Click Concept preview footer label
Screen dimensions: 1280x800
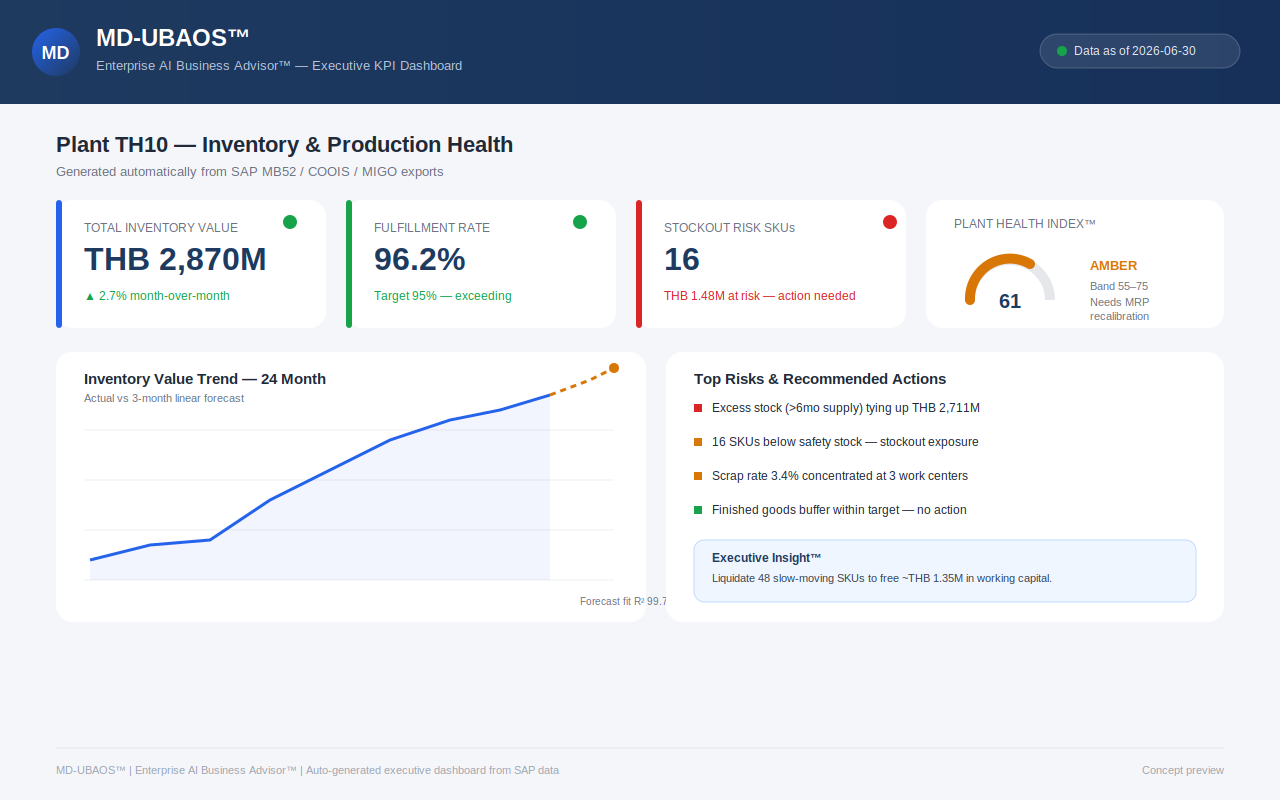1183,770
